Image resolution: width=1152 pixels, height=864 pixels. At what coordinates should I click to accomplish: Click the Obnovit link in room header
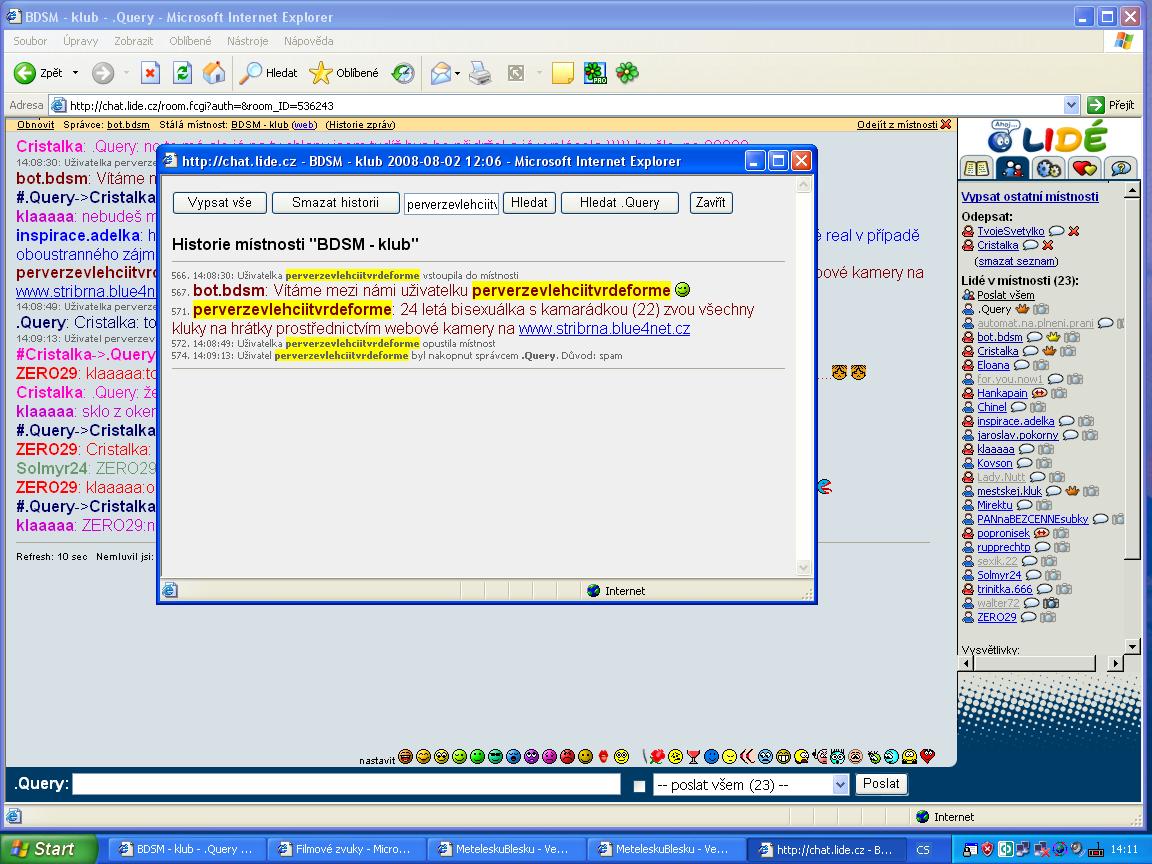tap(35, 125)
